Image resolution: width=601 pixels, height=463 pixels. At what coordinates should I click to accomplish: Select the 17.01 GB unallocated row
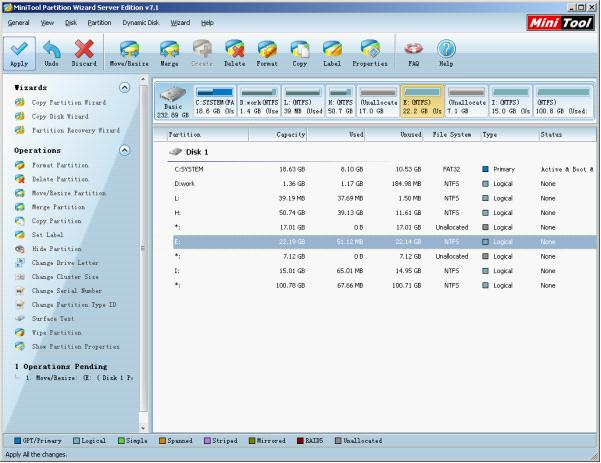pos(384,227)
